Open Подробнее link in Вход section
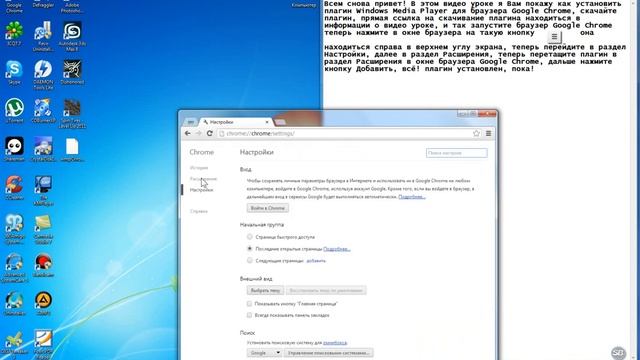 click(412, 197)
